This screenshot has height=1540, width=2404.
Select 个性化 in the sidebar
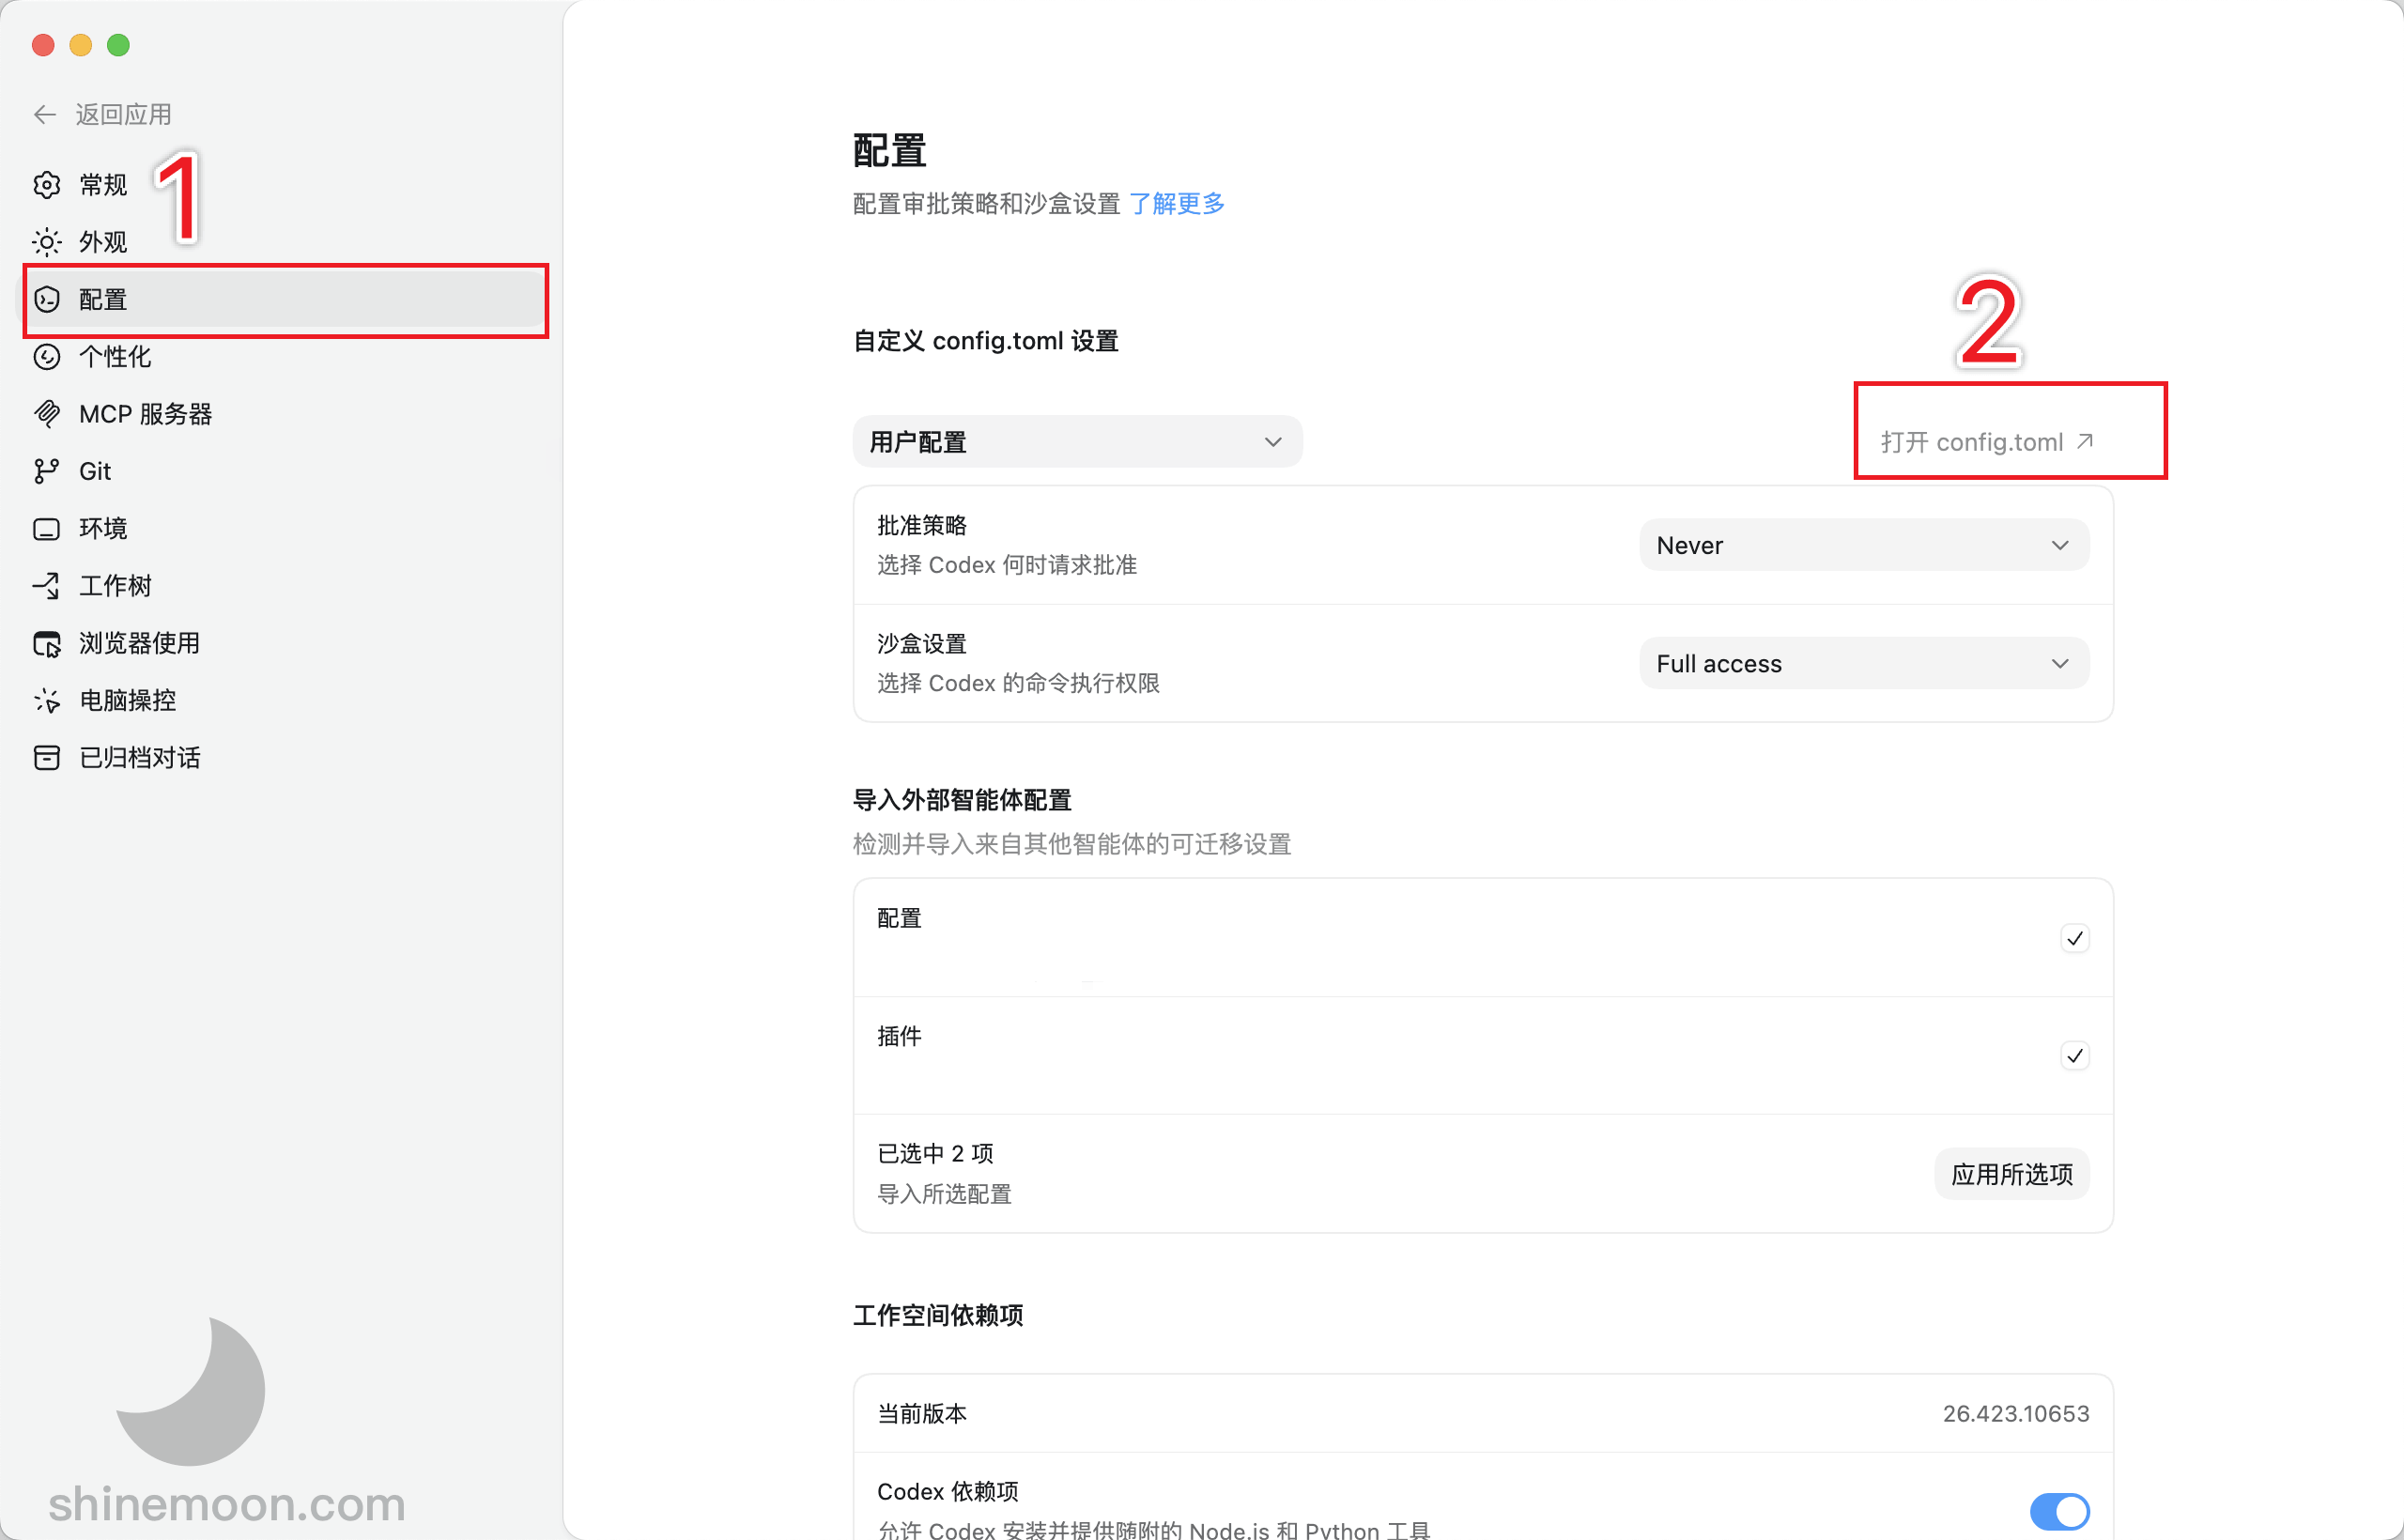coord(286,356)
